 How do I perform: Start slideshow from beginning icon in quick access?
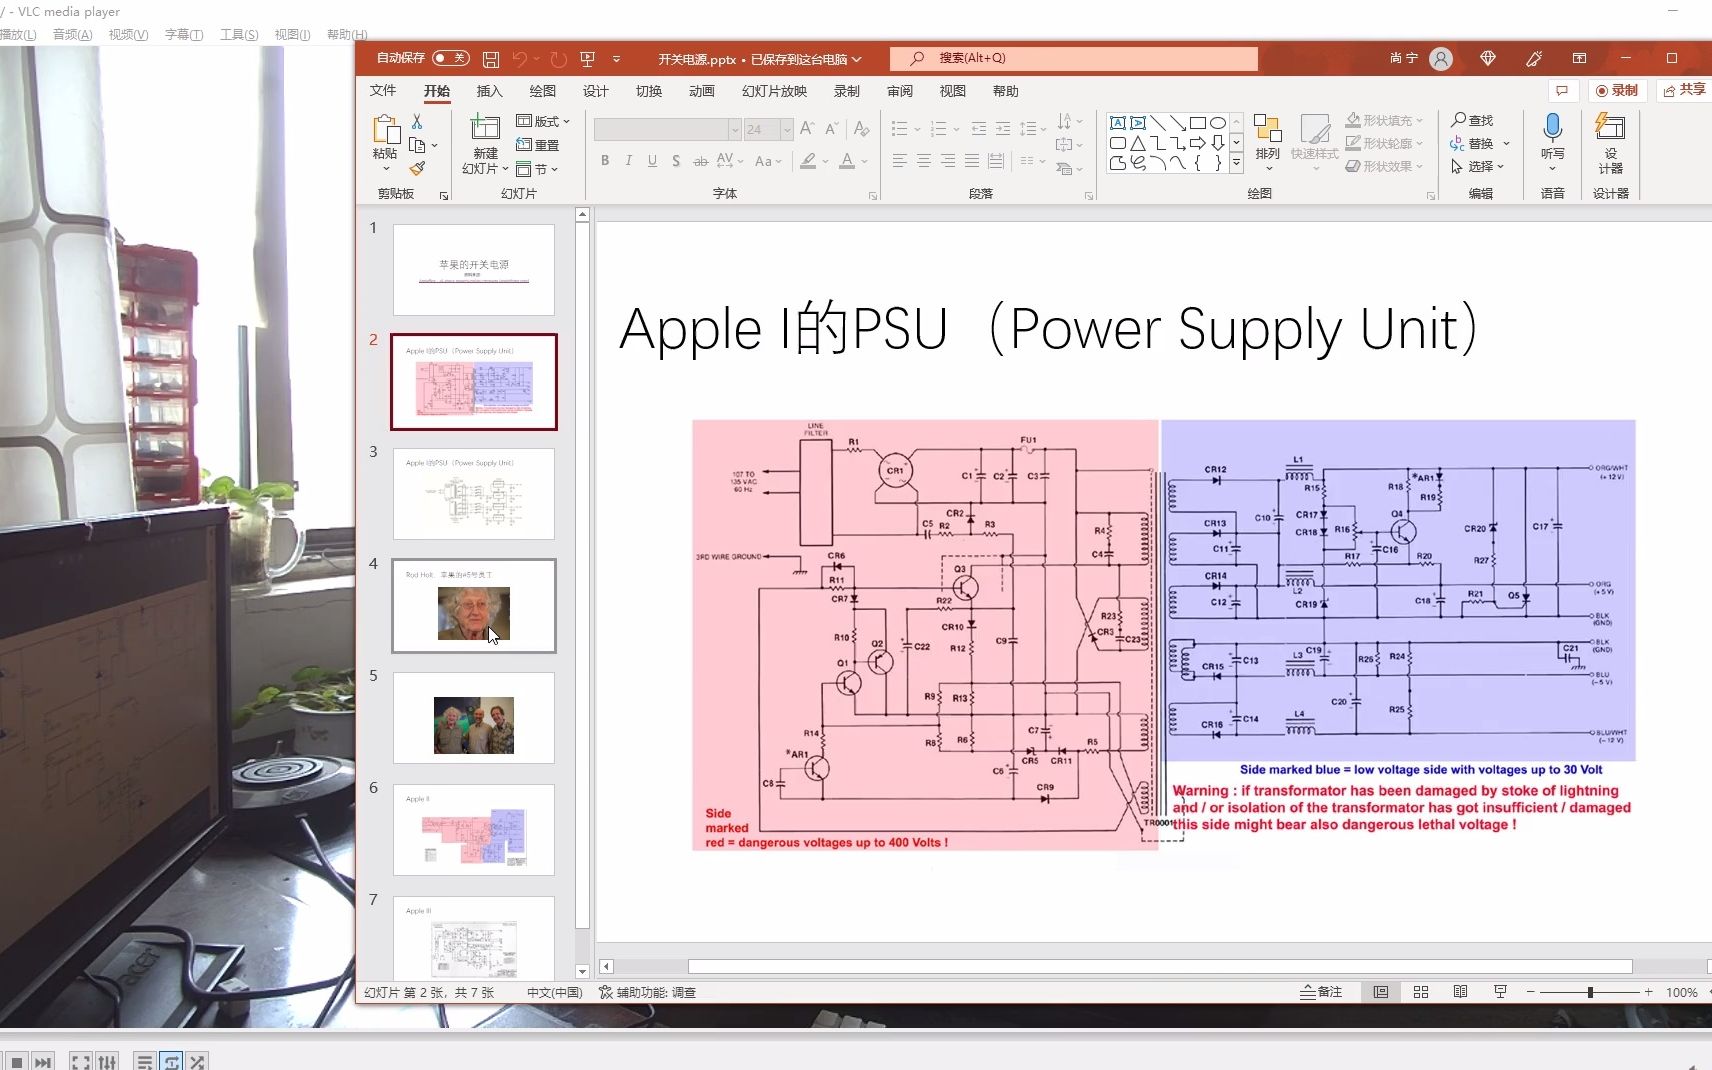(587, 59)
